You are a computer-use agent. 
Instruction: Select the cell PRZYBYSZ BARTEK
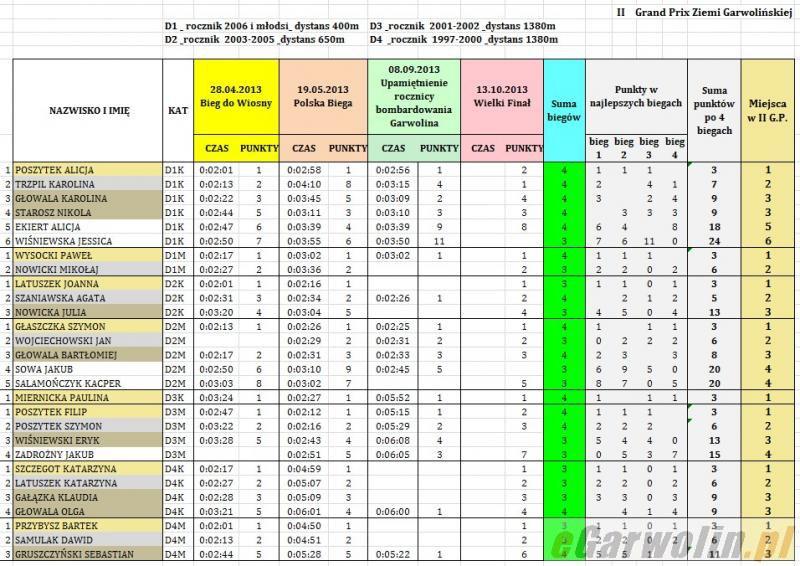pyautogui.click(x=88, y=526)
